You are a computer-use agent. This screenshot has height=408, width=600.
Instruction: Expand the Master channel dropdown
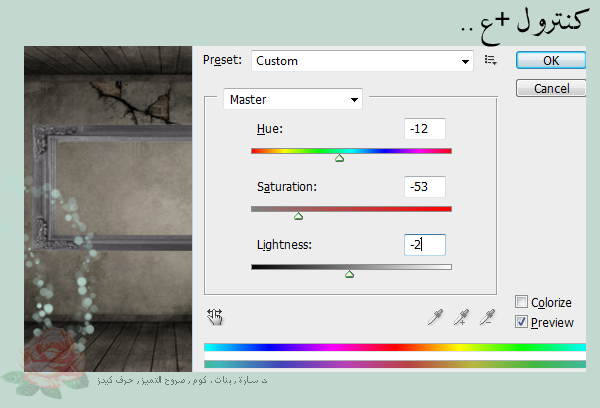click(292, 99)
